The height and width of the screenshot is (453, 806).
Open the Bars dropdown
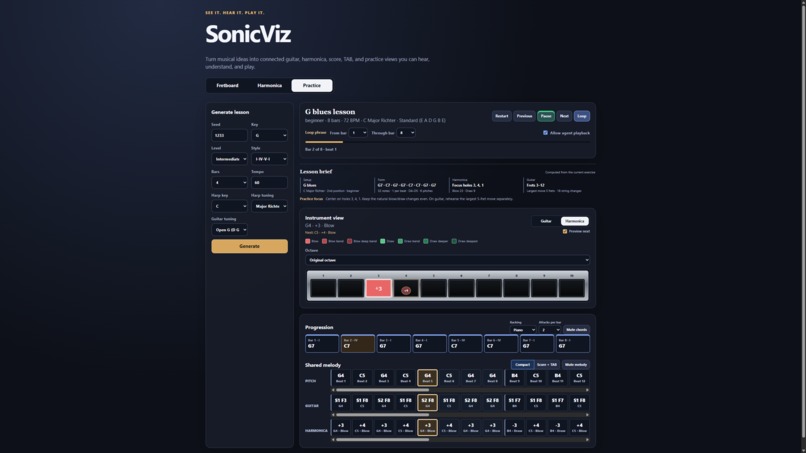pyautogui.click(x=229, y=183)
